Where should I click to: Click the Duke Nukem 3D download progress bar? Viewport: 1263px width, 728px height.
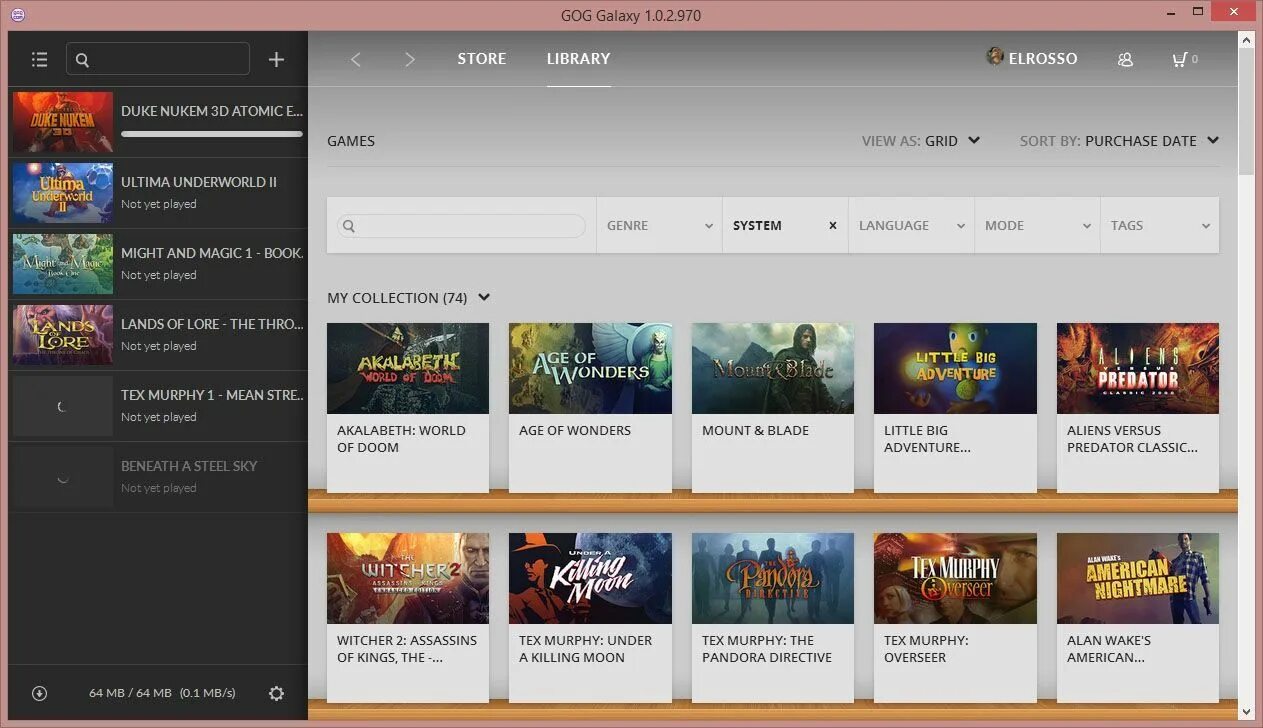click(211, 133)
